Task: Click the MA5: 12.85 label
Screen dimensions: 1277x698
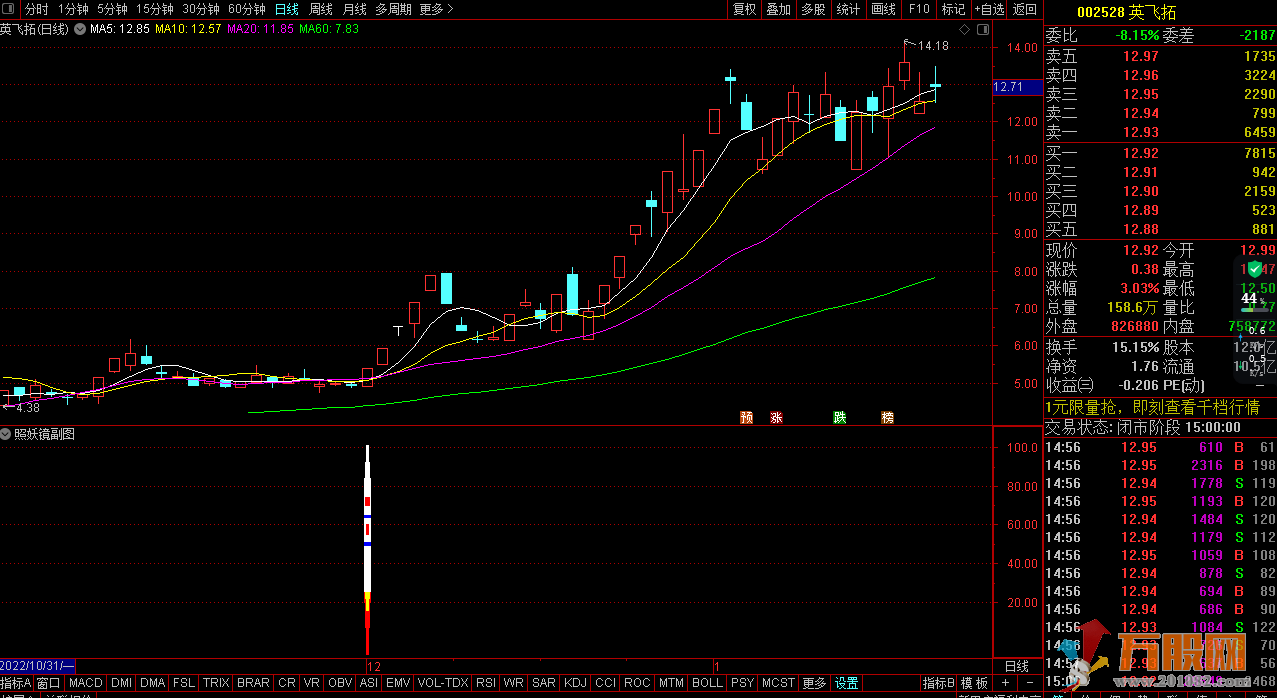Action: coord(120,29)
